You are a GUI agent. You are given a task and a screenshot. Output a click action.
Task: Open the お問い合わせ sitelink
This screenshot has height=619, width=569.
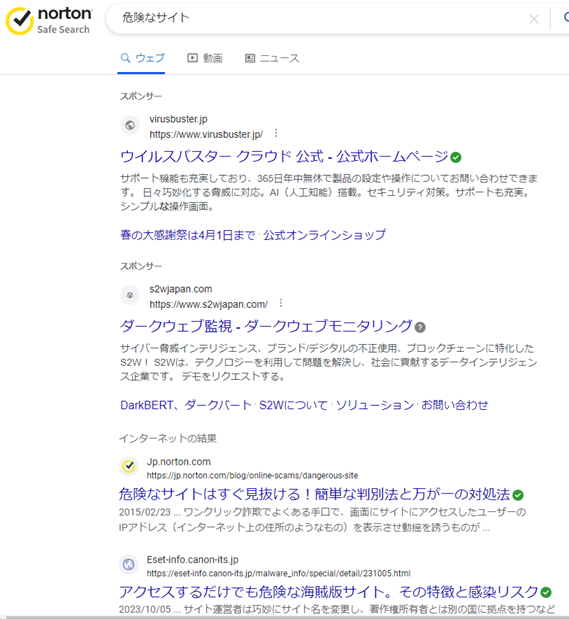[x=454, y=405]
